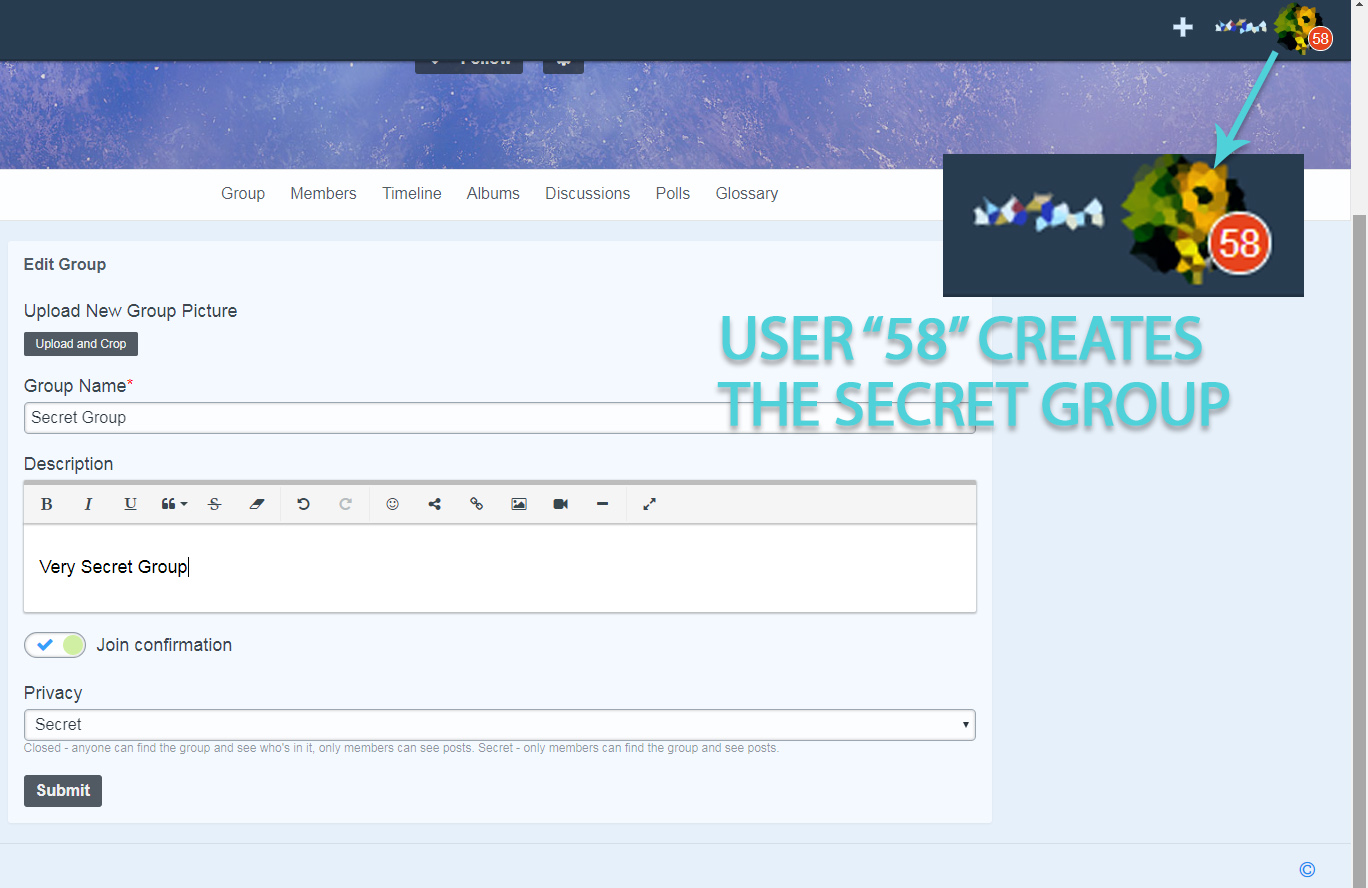Click the eraser clear formatting icon

pyautogui.click(x=256, y=504)
